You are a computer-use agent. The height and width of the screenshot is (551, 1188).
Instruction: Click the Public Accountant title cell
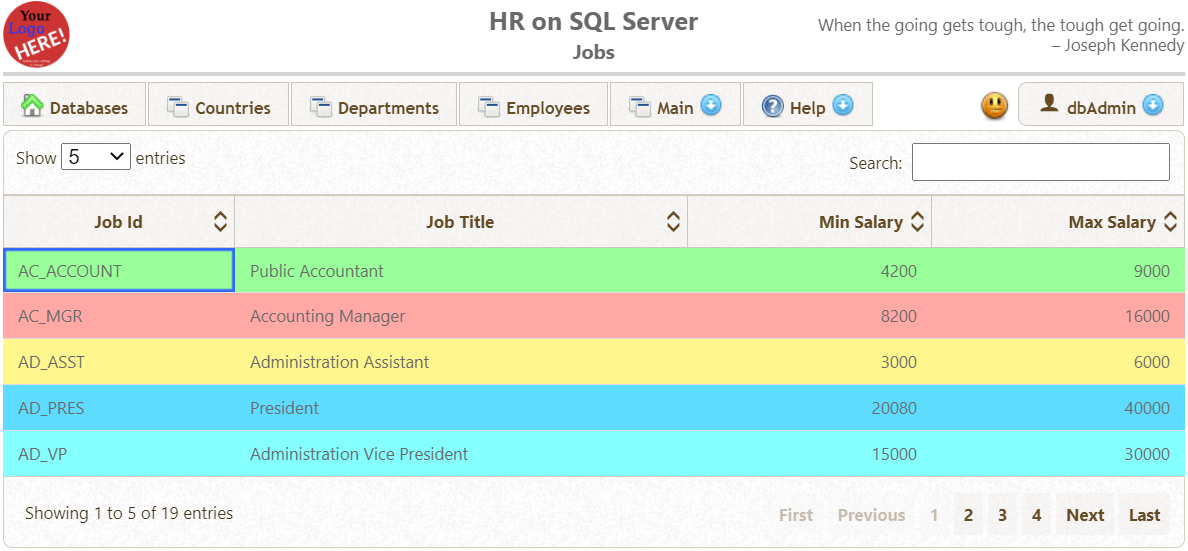[461, 271]
